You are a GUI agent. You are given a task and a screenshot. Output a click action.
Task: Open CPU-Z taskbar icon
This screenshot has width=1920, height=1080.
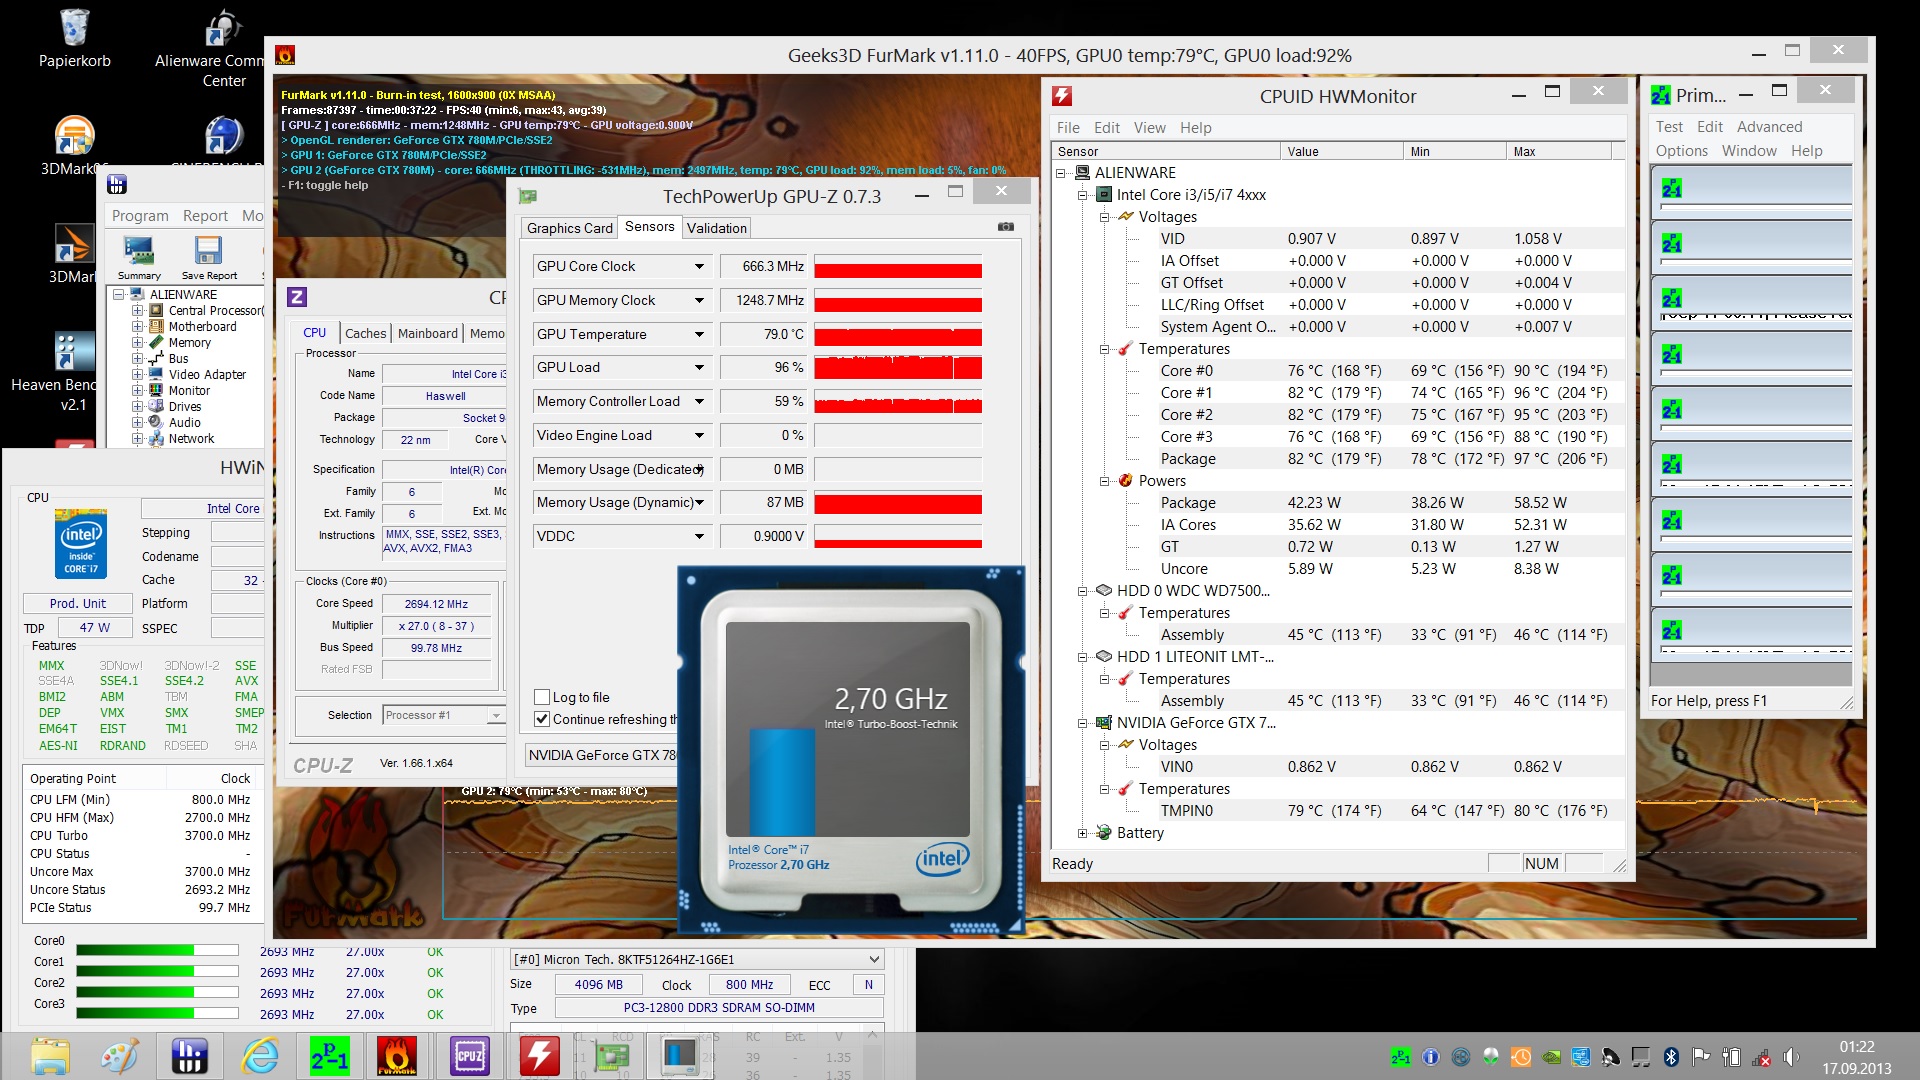pos(469,1056)
